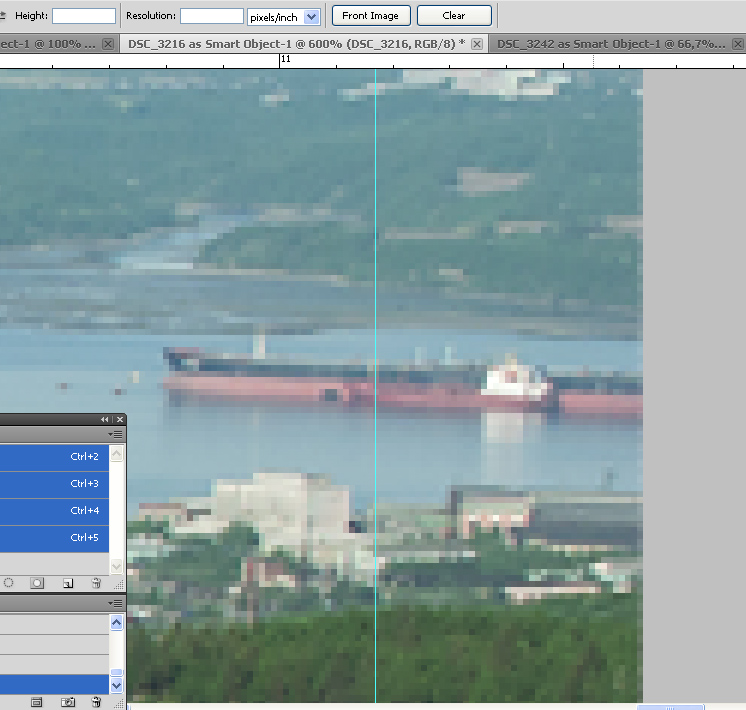Click Load channel as selection icon

click(x=9, y=582)
